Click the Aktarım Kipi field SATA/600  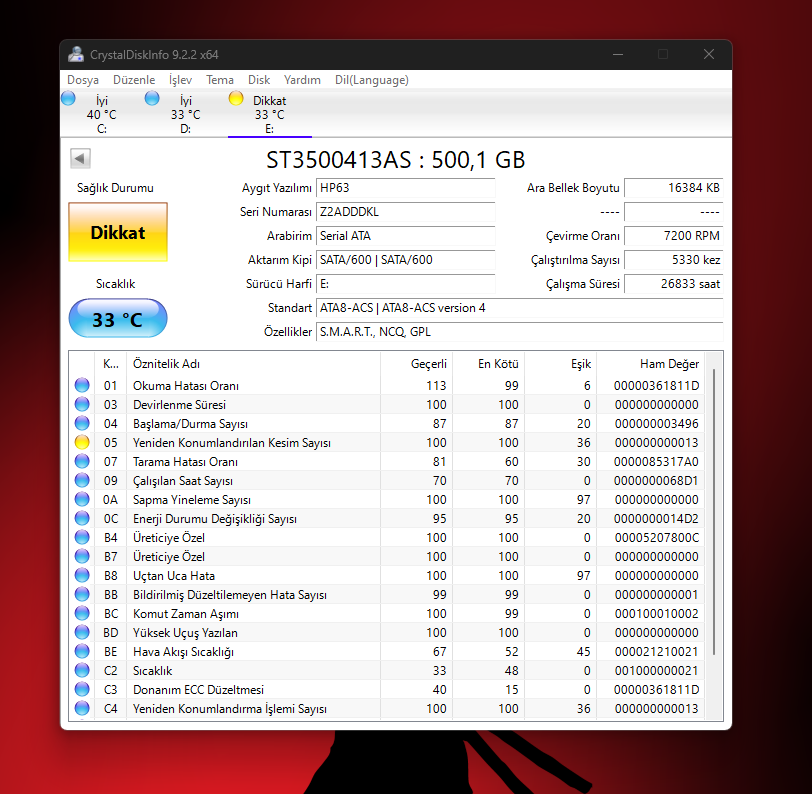(405, 259)
